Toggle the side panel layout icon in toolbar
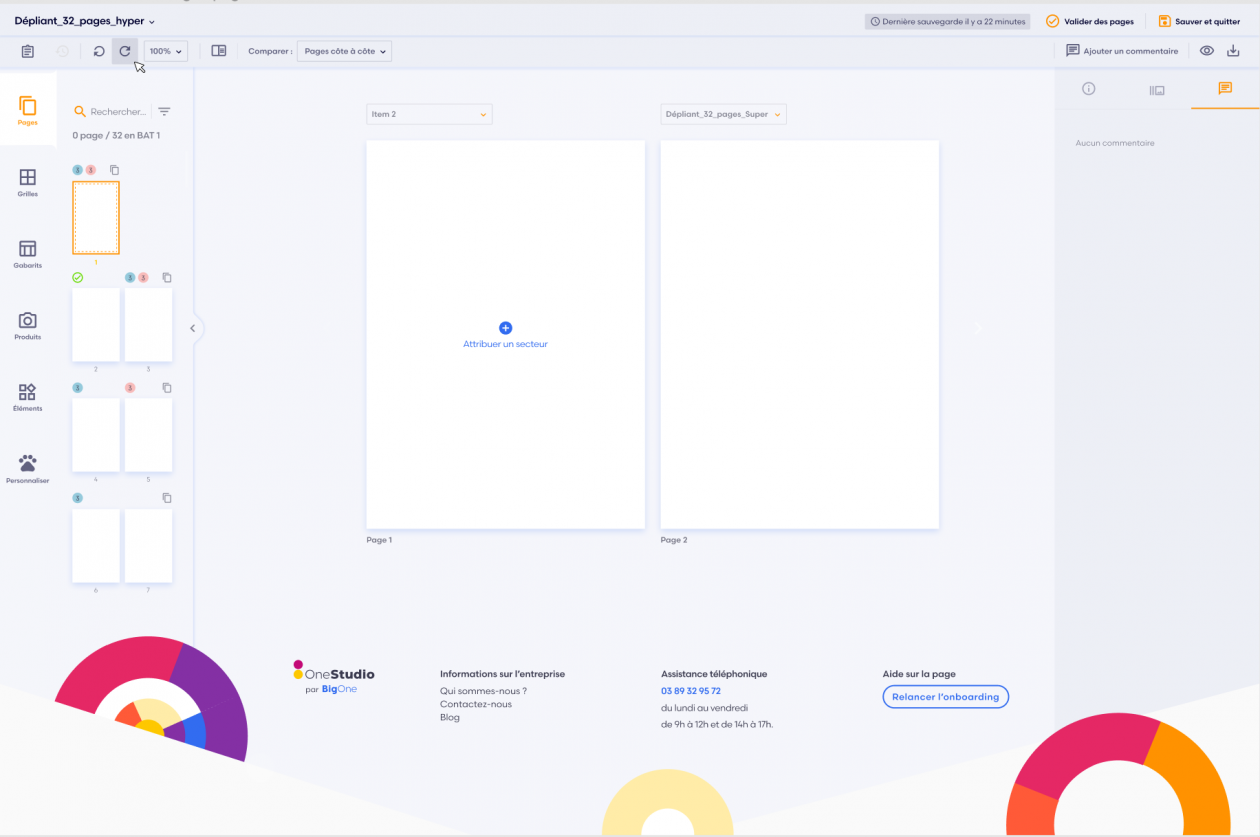Screen dimensions: 1260x837 [x=219, y=51]
